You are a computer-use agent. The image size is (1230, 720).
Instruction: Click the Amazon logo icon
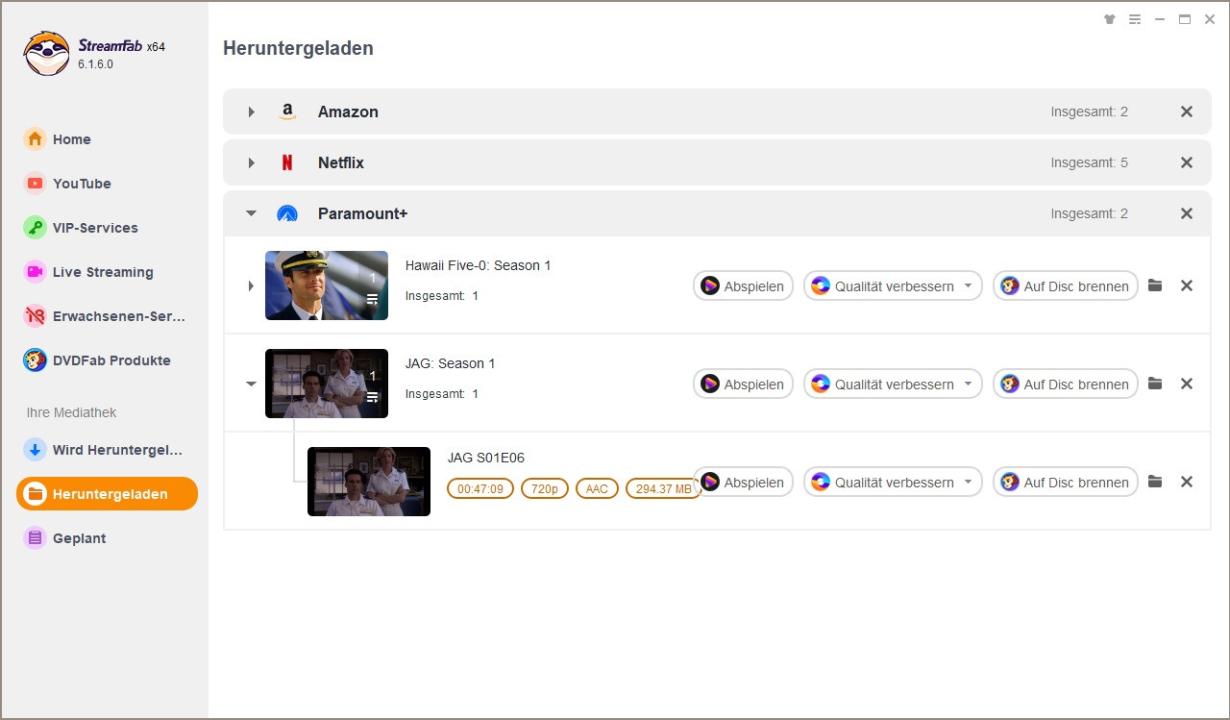click(288, 112)
